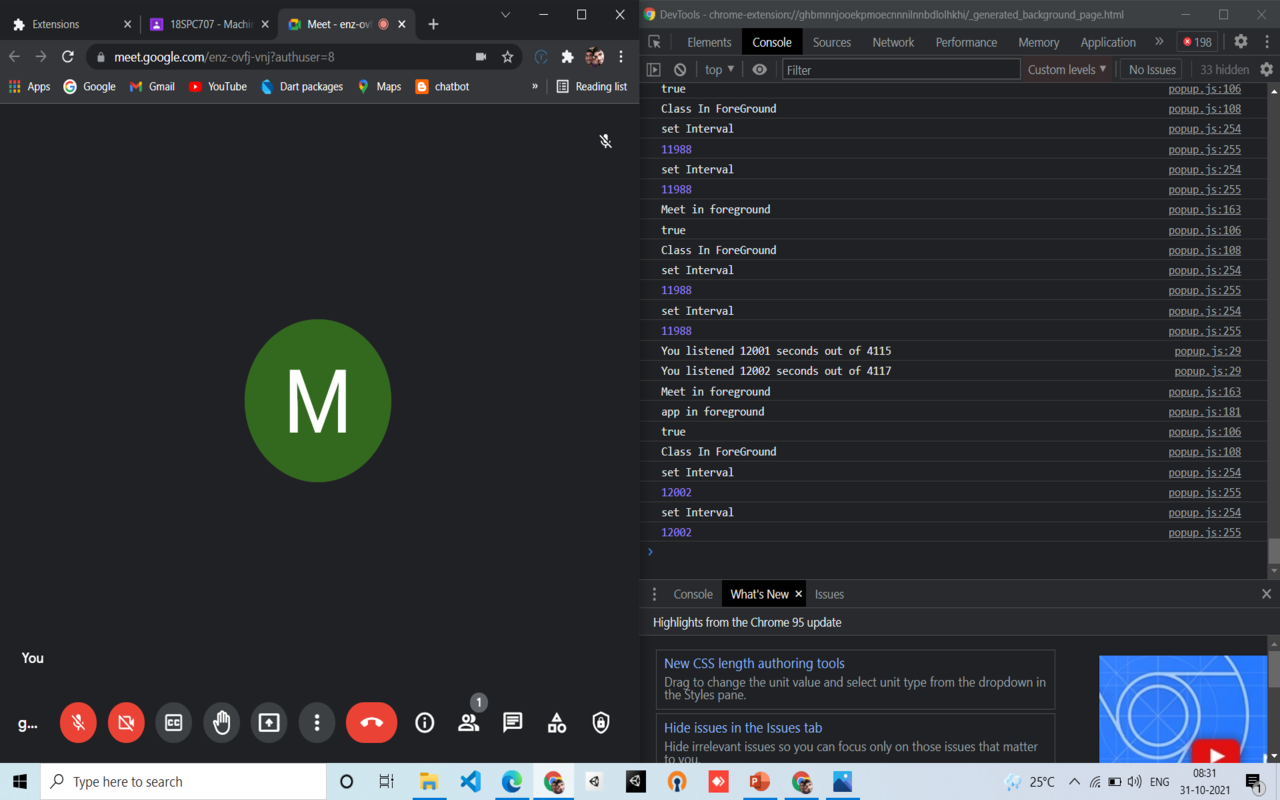Close the What's New tab
This screenshot has width=1280, height=800.
[798, 594]
